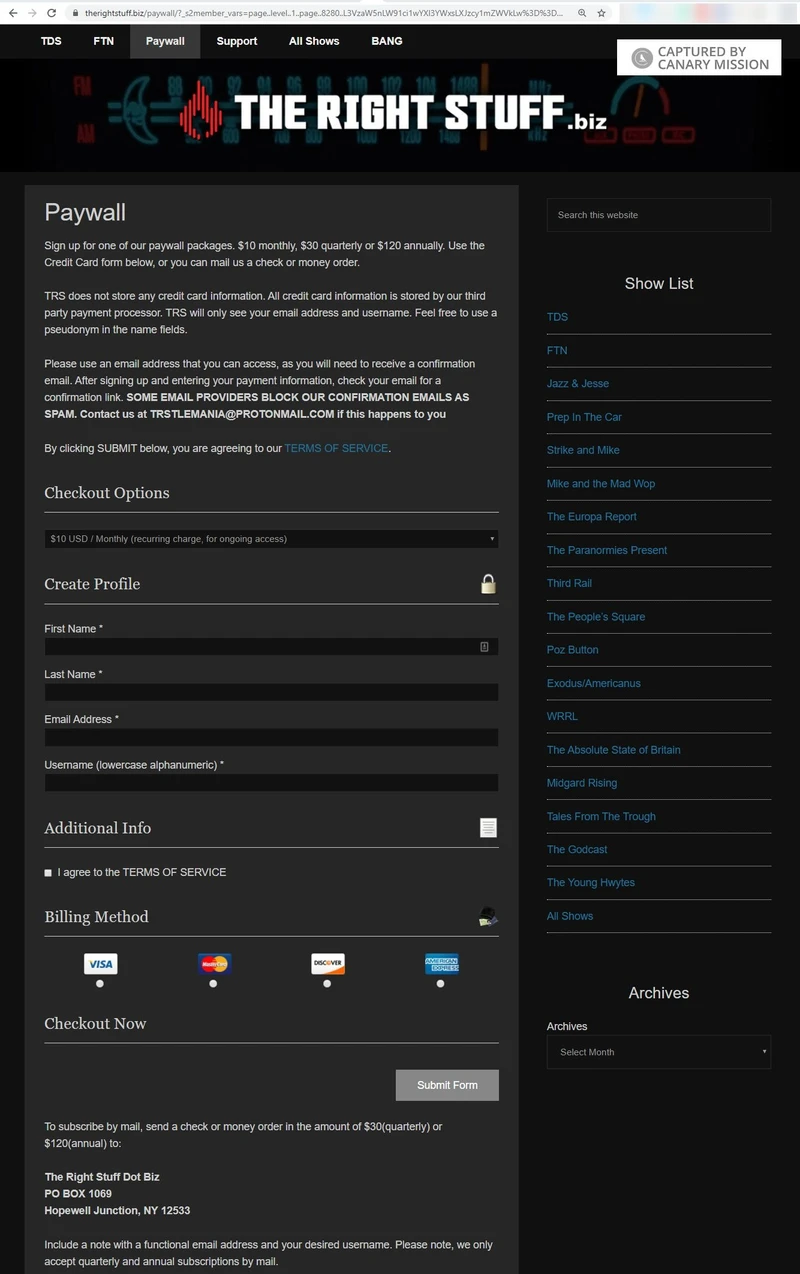The width and height of the screenshot is (800, 1274).
Task: Select the American Express radio button
Action: pos(441,984)
